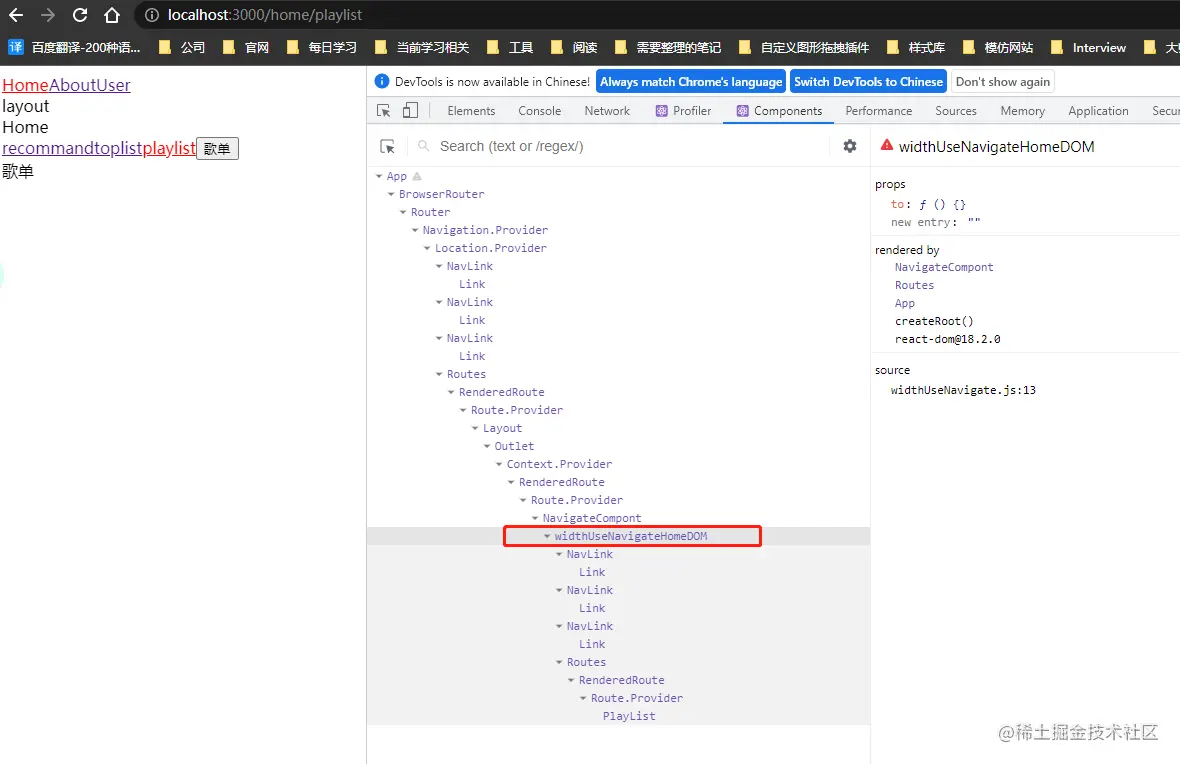1180x764 pixels.
Task: Activate the DevTools inspect element picker icon
Action: coord(384,111)
